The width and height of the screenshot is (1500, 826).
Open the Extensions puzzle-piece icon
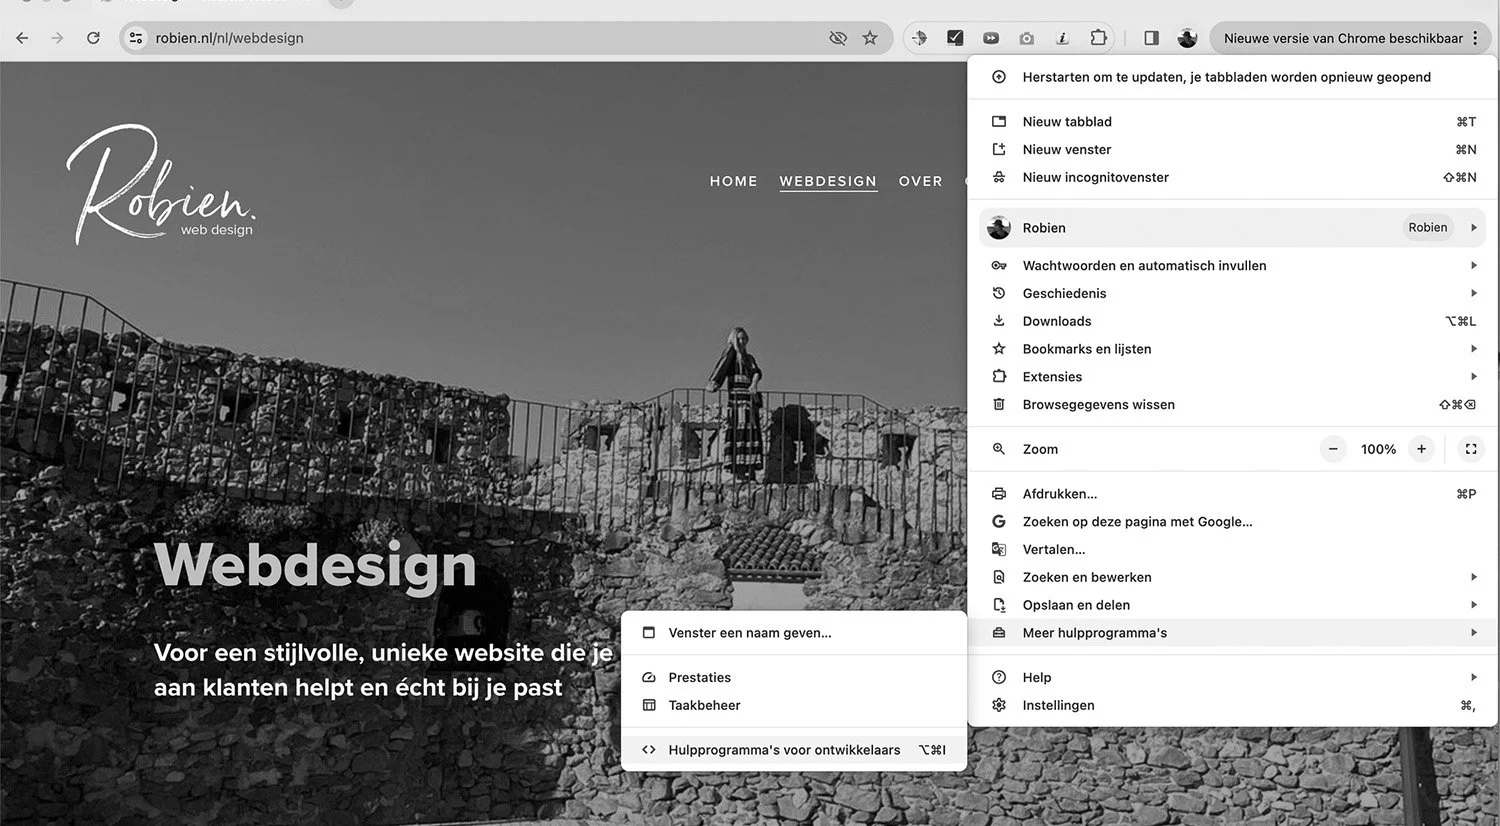[1098, 37]
